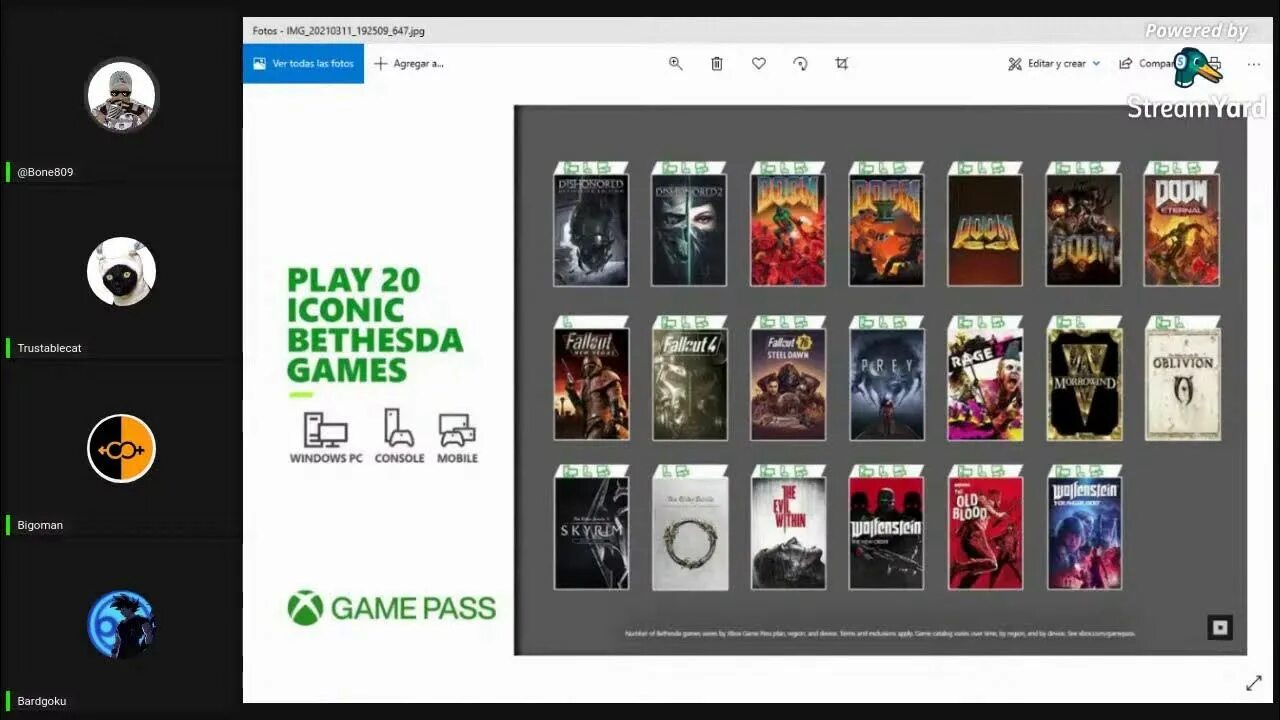Open the View all photos button

click(303, 63)
